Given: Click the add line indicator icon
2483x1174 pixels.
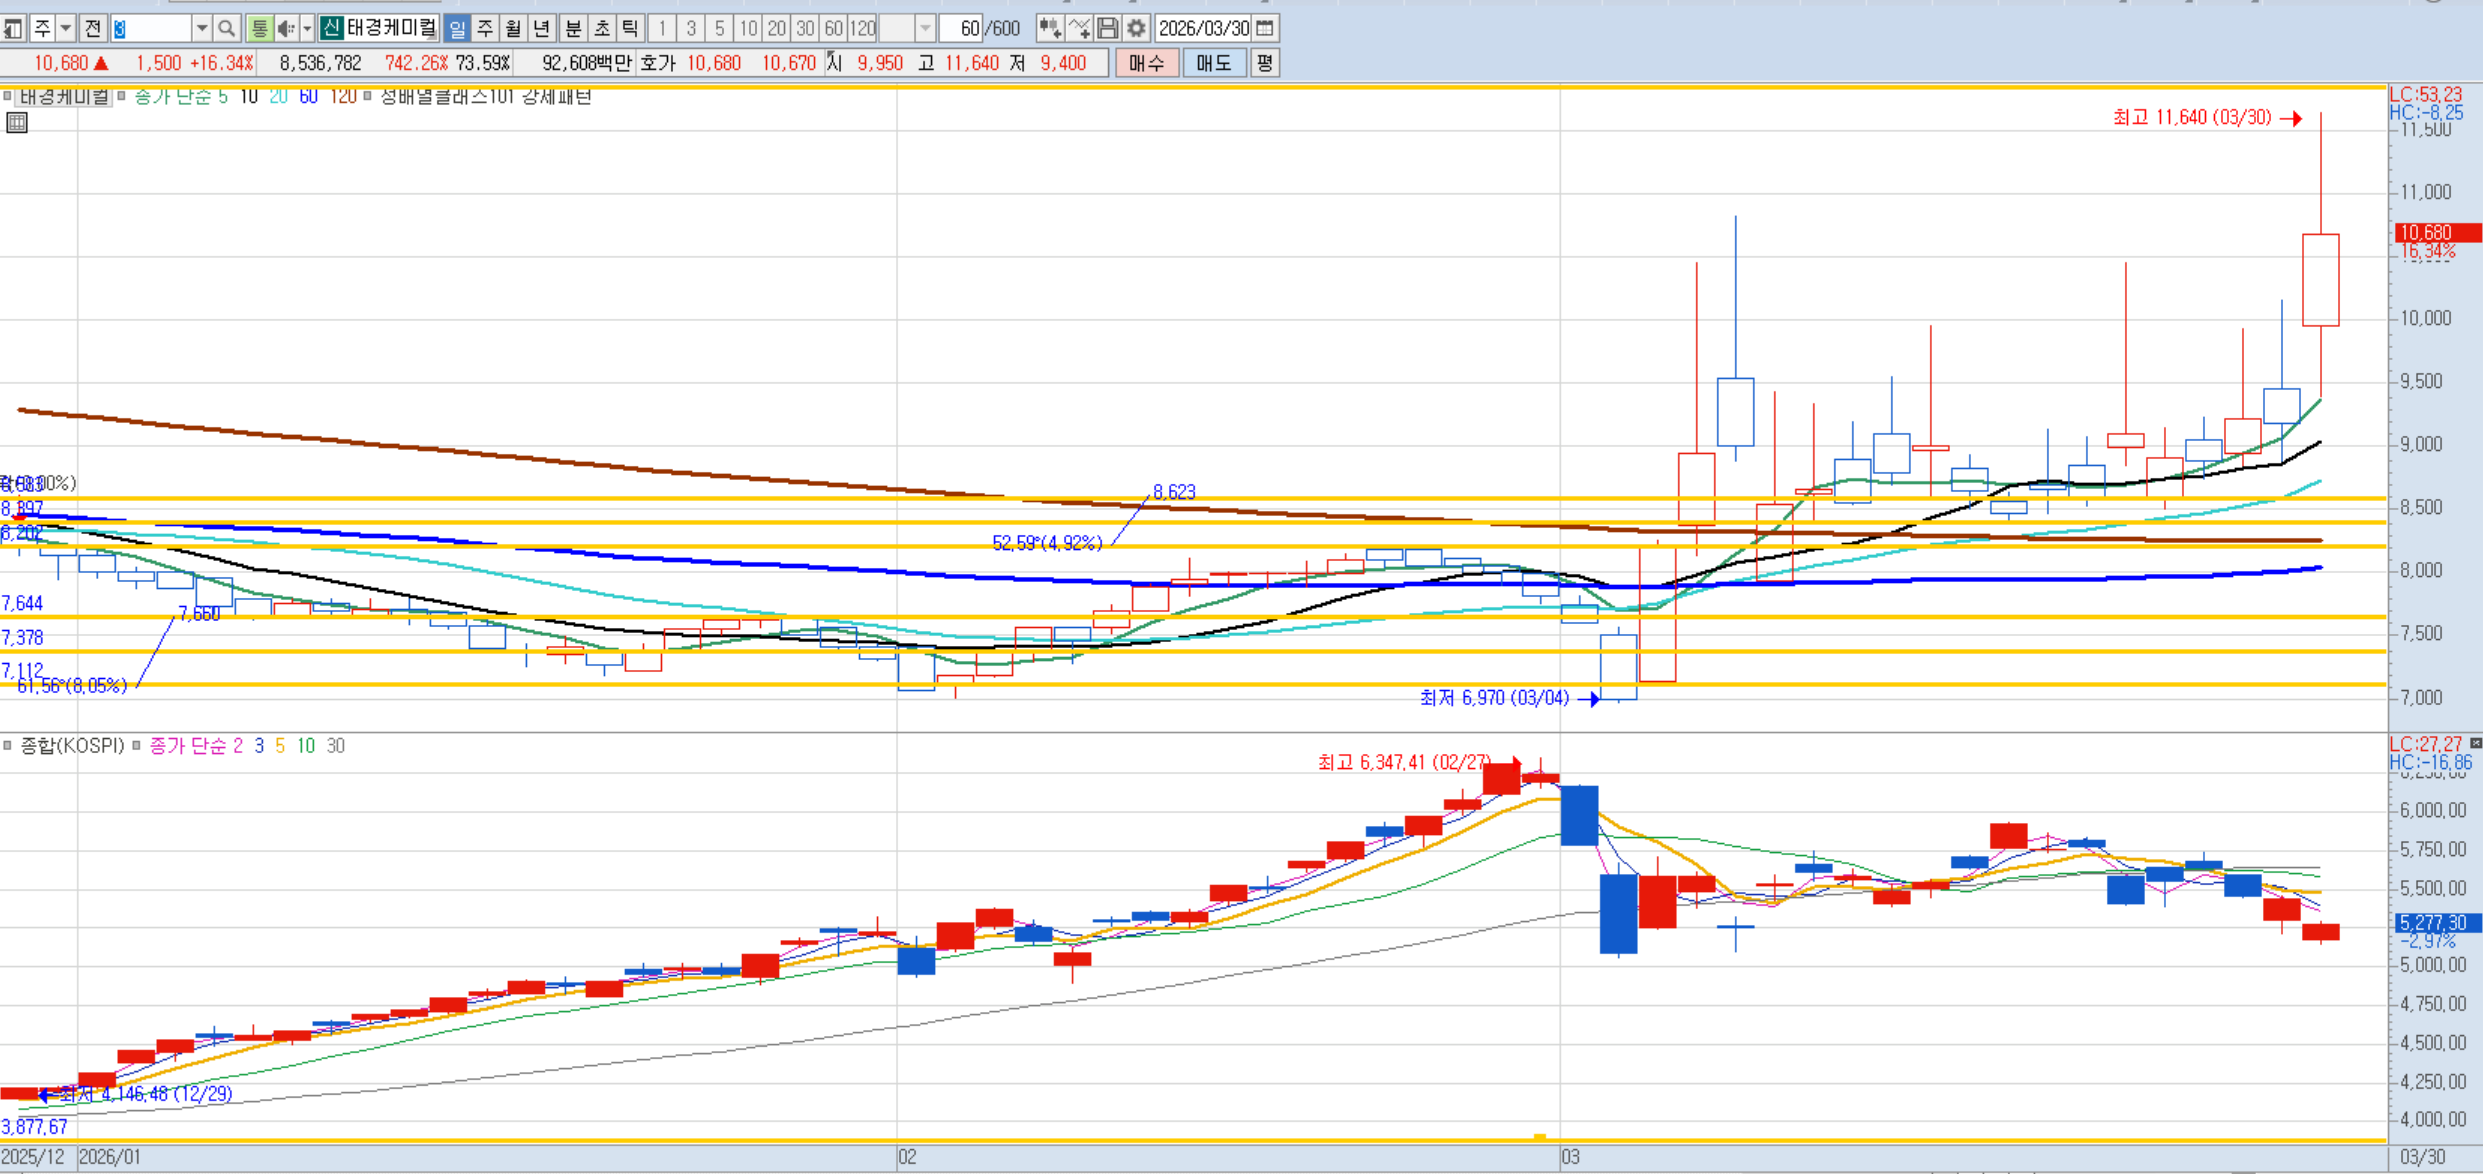Looking at the screenshot, I should [1078, 29].
